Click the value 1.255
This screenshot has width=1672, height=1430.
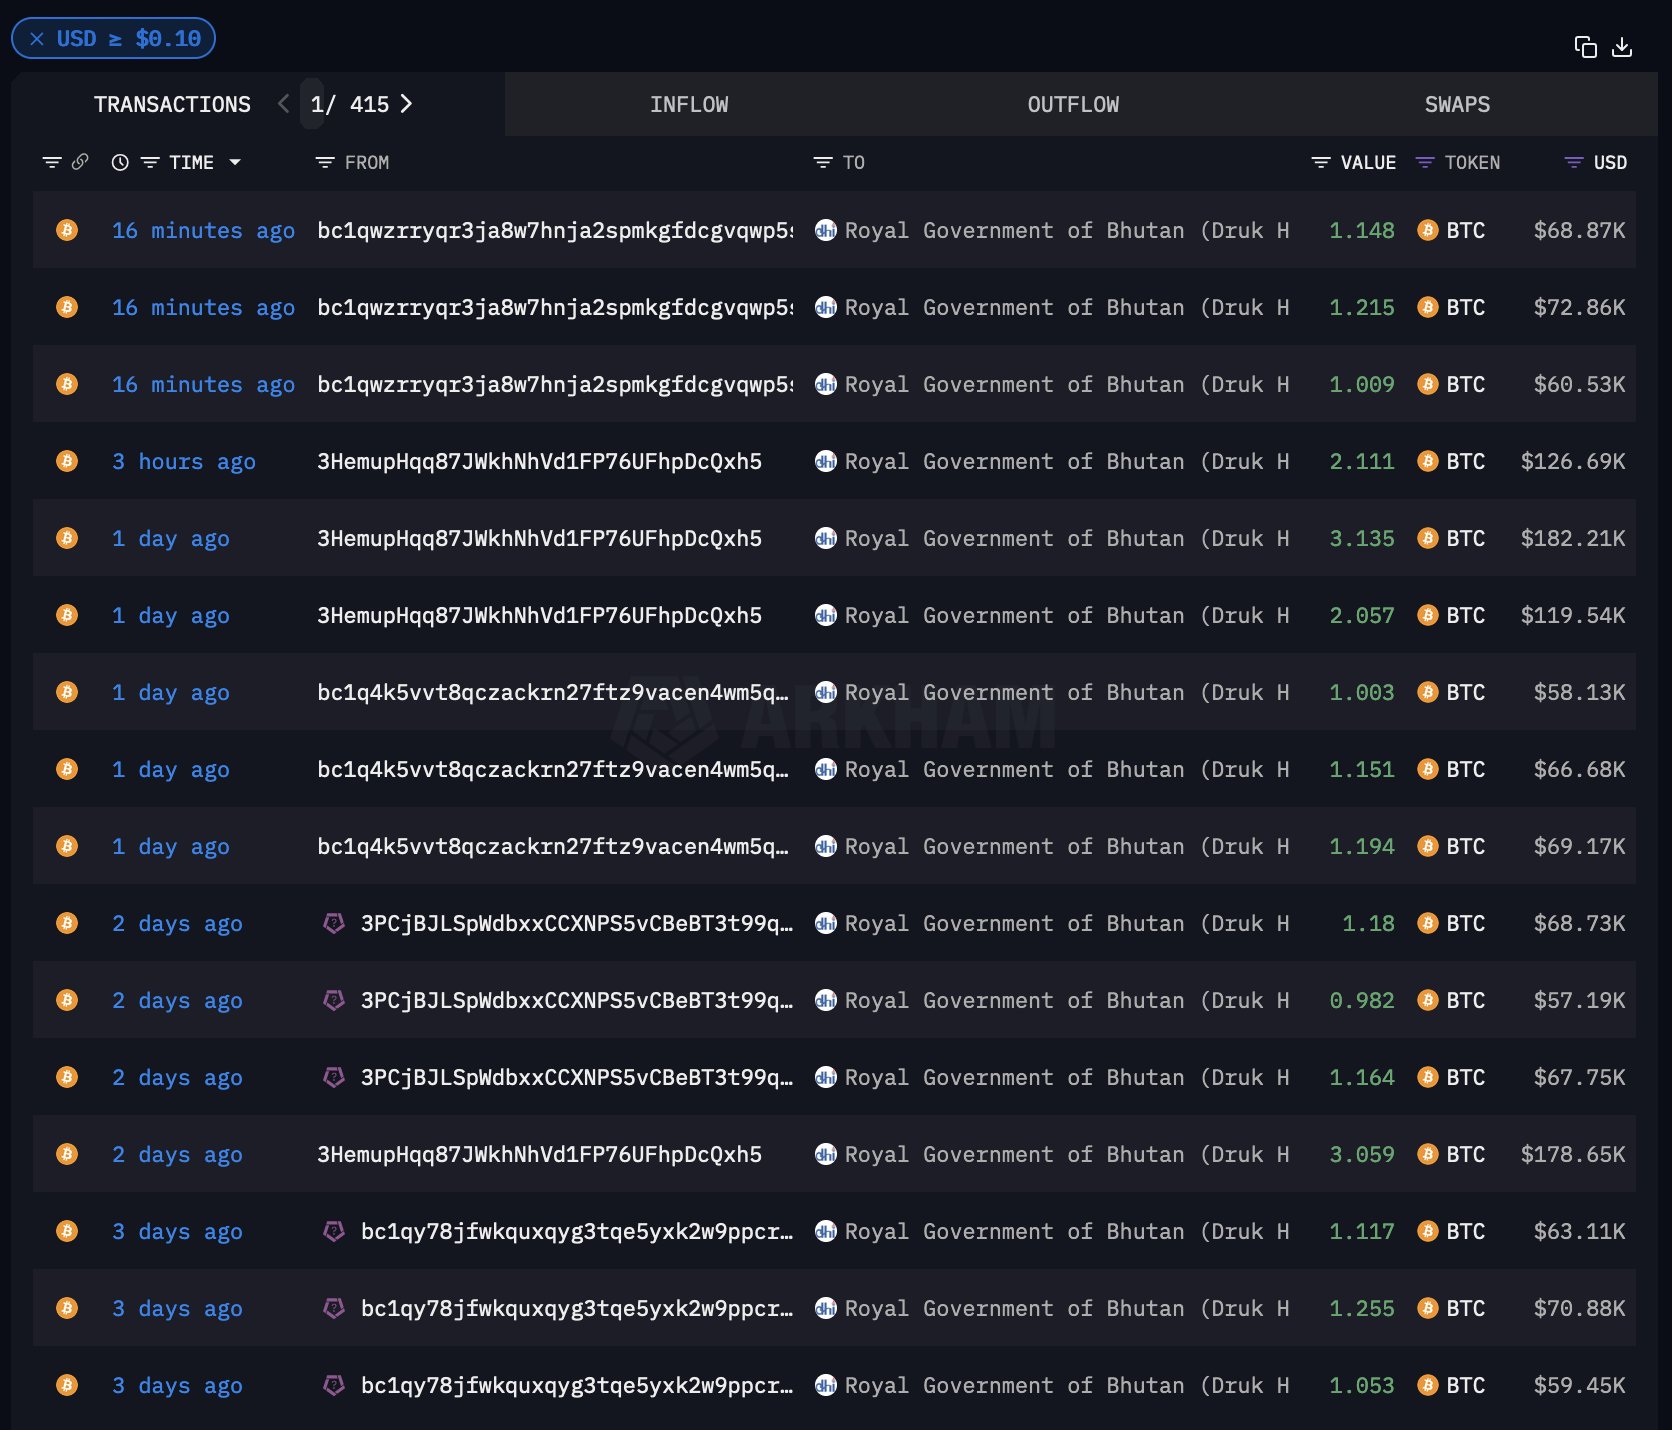[x=1362, y=1308]
